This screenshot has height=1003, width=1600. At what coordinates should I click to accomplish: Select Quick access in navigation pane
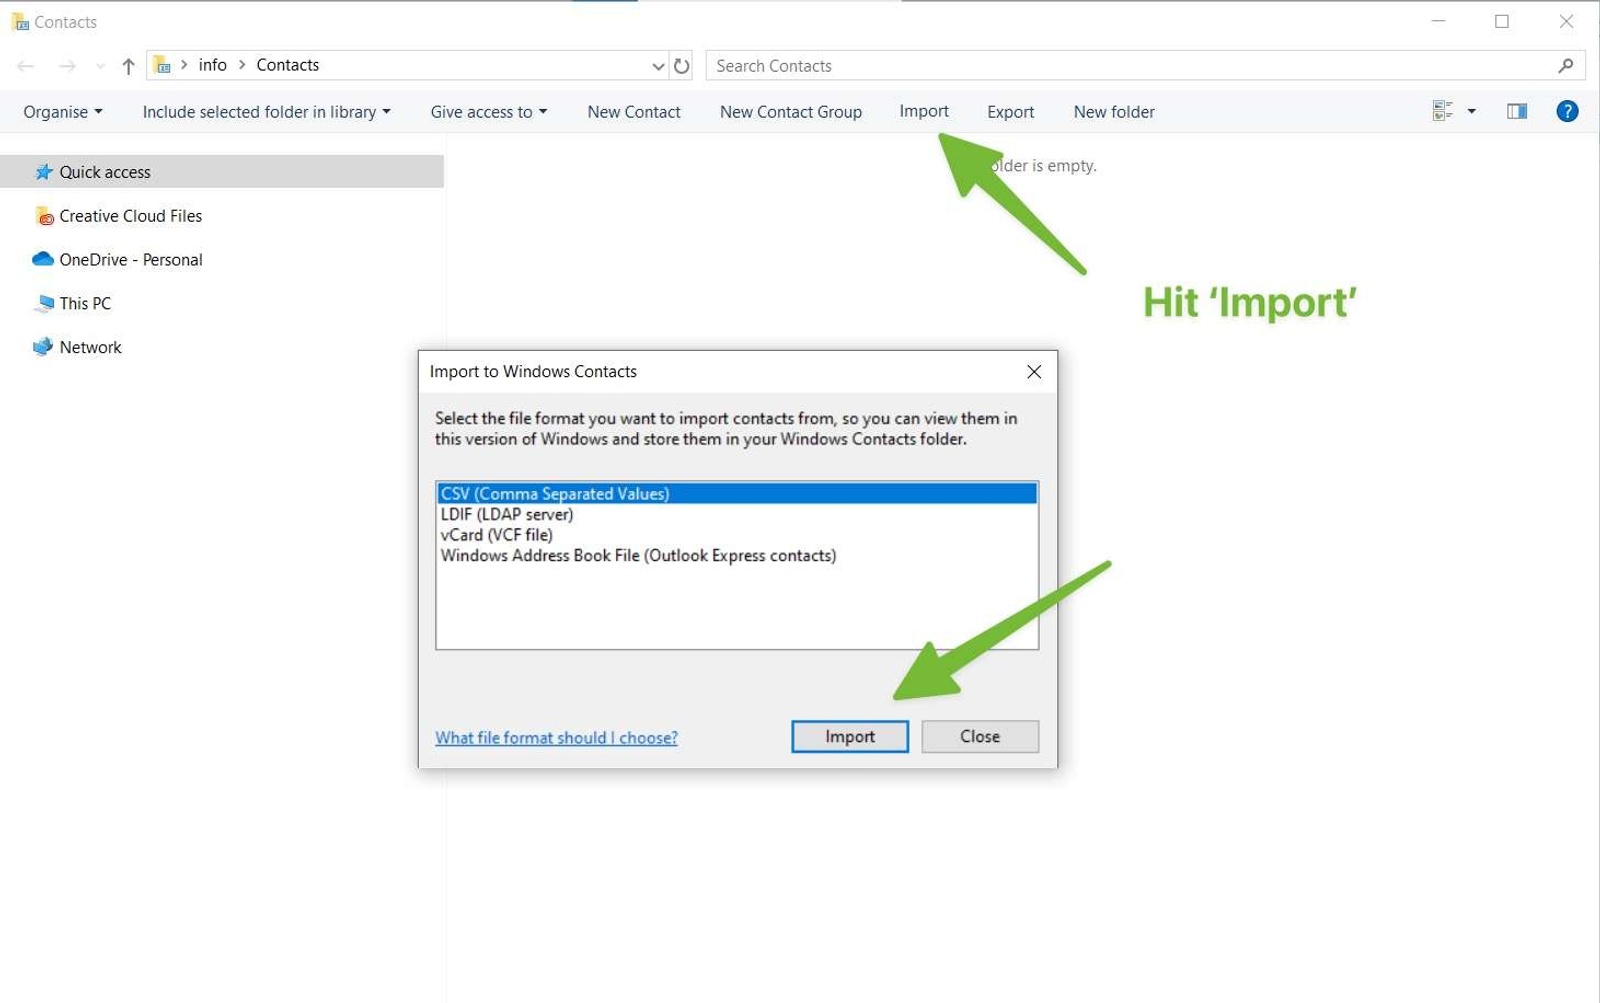(x=222, y=172)
